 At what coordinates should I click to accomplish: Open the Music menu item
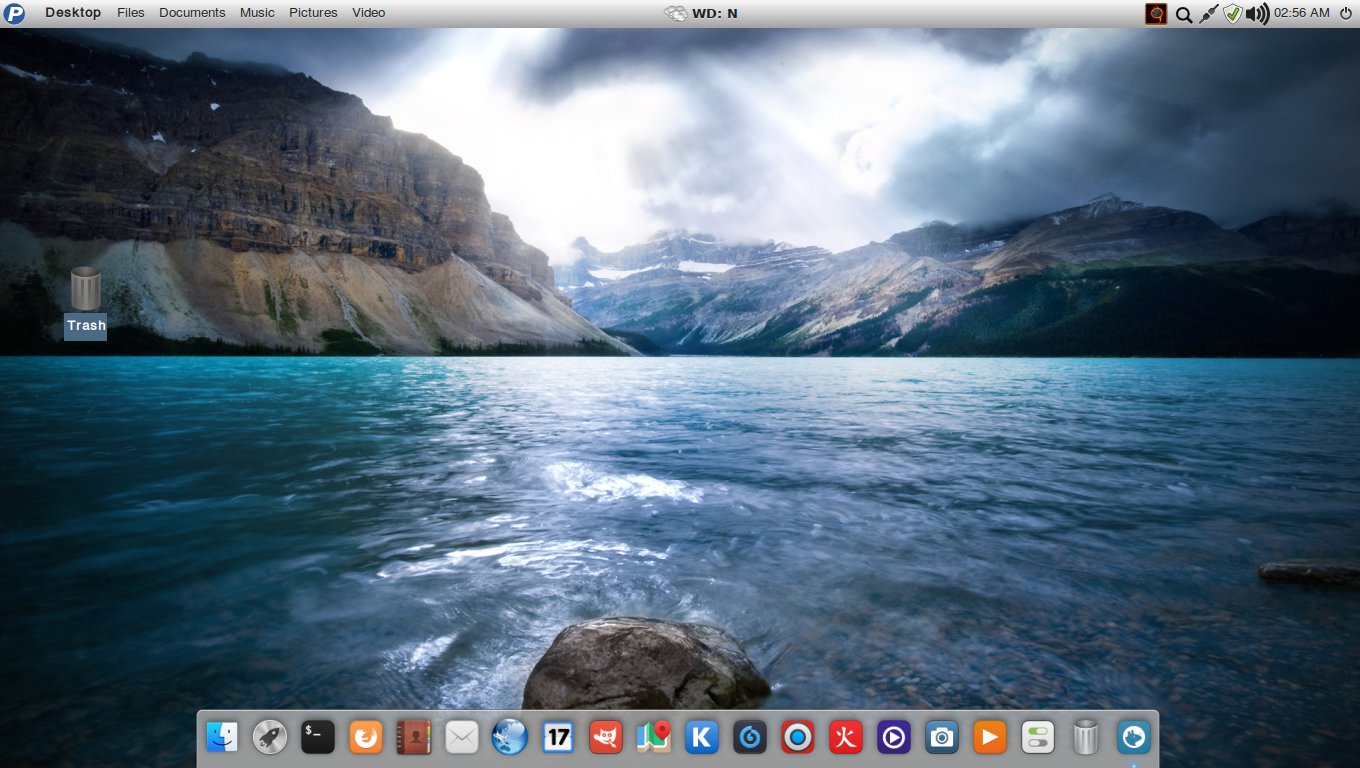tap(257, 13)
